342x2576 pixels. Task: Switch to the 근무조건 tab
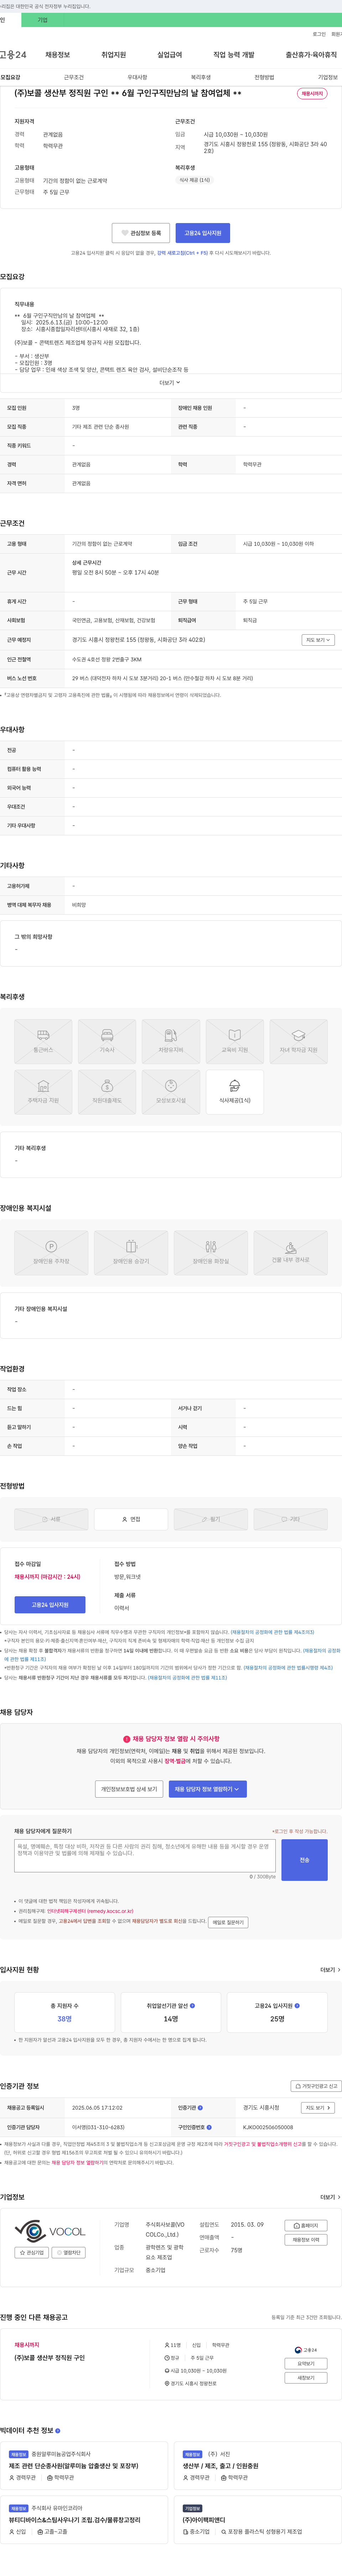coord(74,77)
